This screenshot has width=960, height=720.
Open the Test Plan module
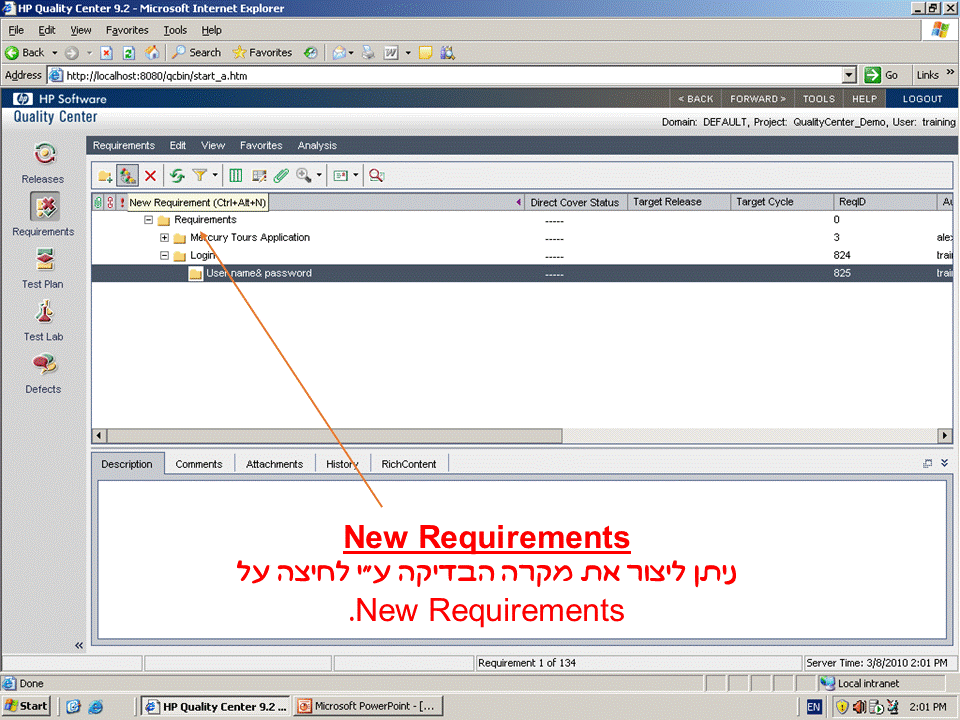click(43, 268)
